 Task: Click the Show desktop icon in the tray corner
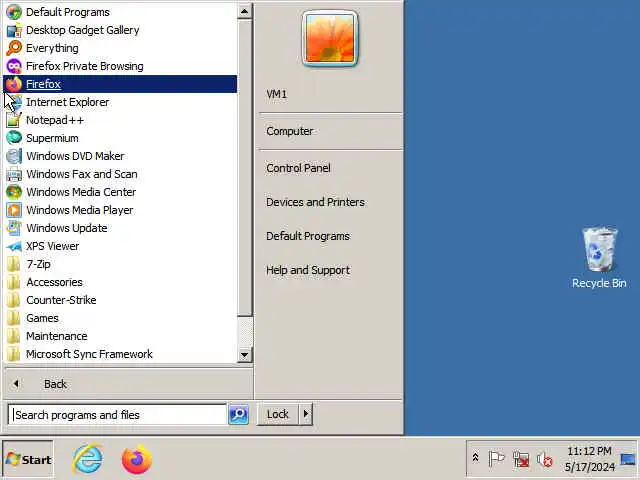[x=628, y=459]
